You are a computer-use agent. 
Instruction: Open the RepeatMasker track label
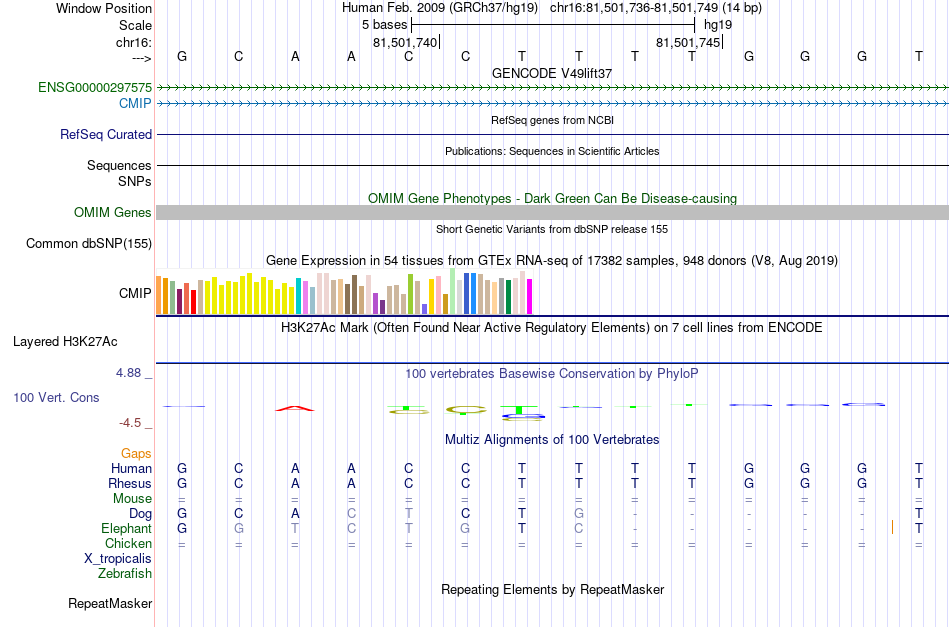click(110, 603)
